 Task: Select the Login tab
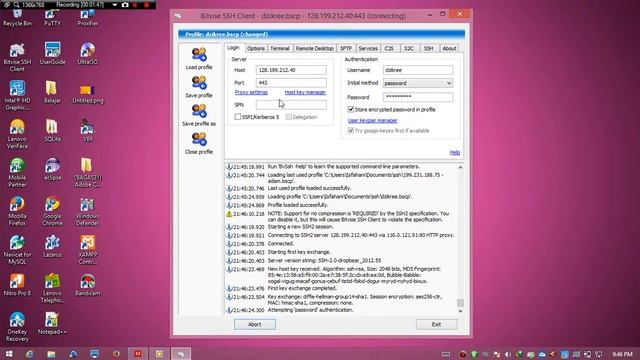coord(233,47)
